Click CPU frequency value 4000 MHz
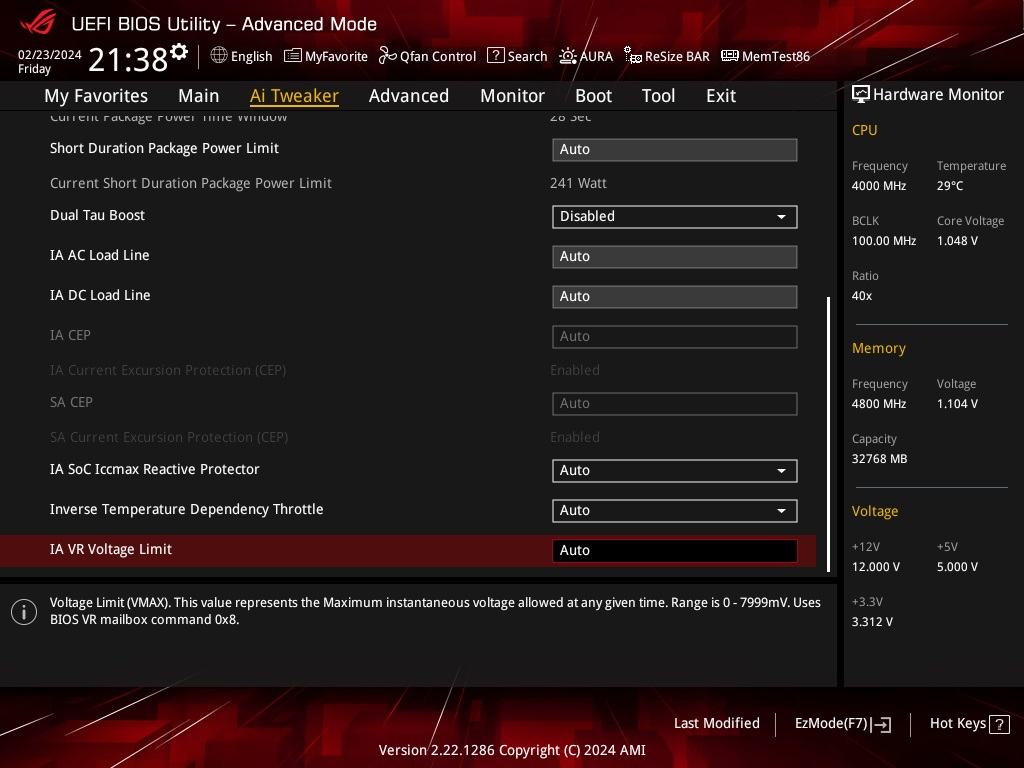This screenshot has width=1024, height=768. [878, 185]
